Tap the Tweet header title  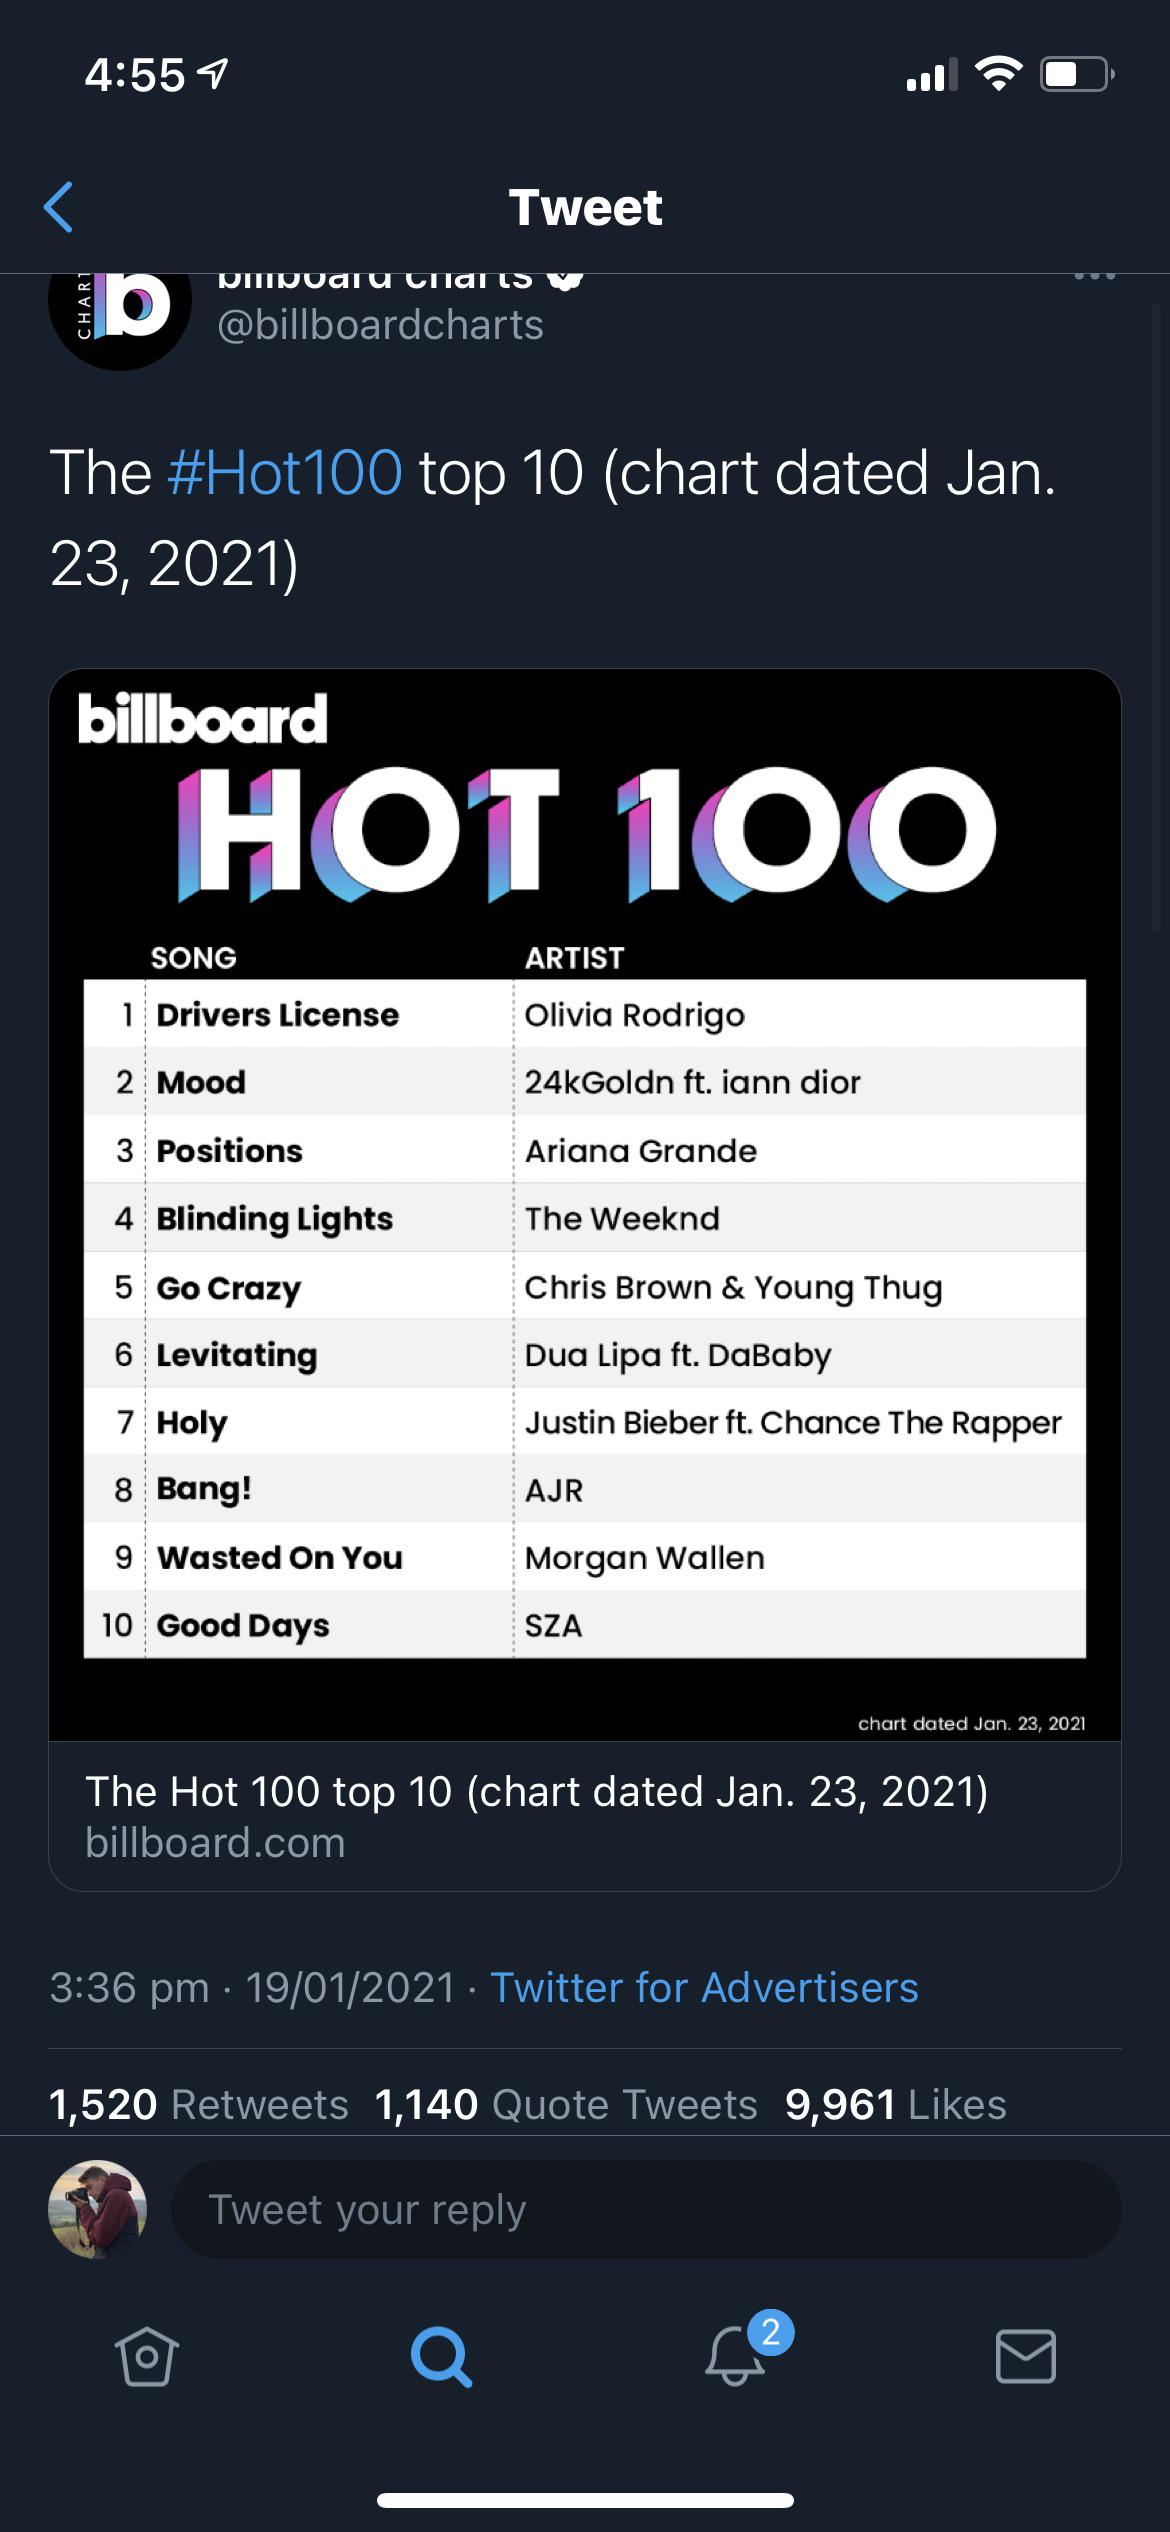click(x=585, y=207)
